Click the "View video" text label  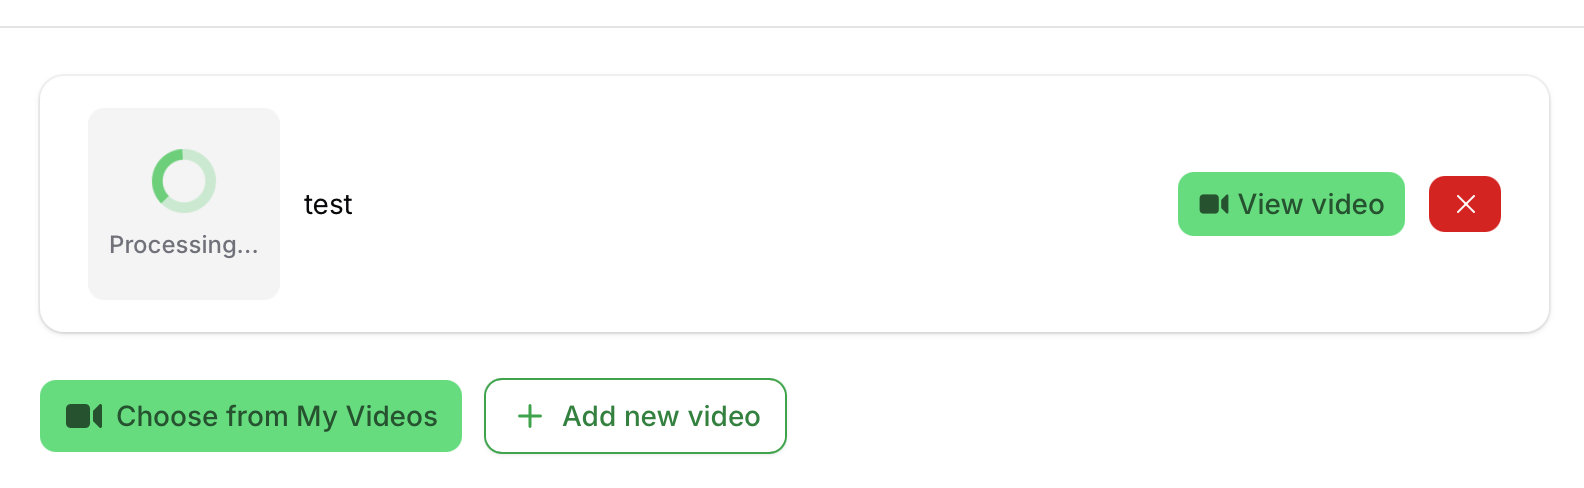(1311, 204)
